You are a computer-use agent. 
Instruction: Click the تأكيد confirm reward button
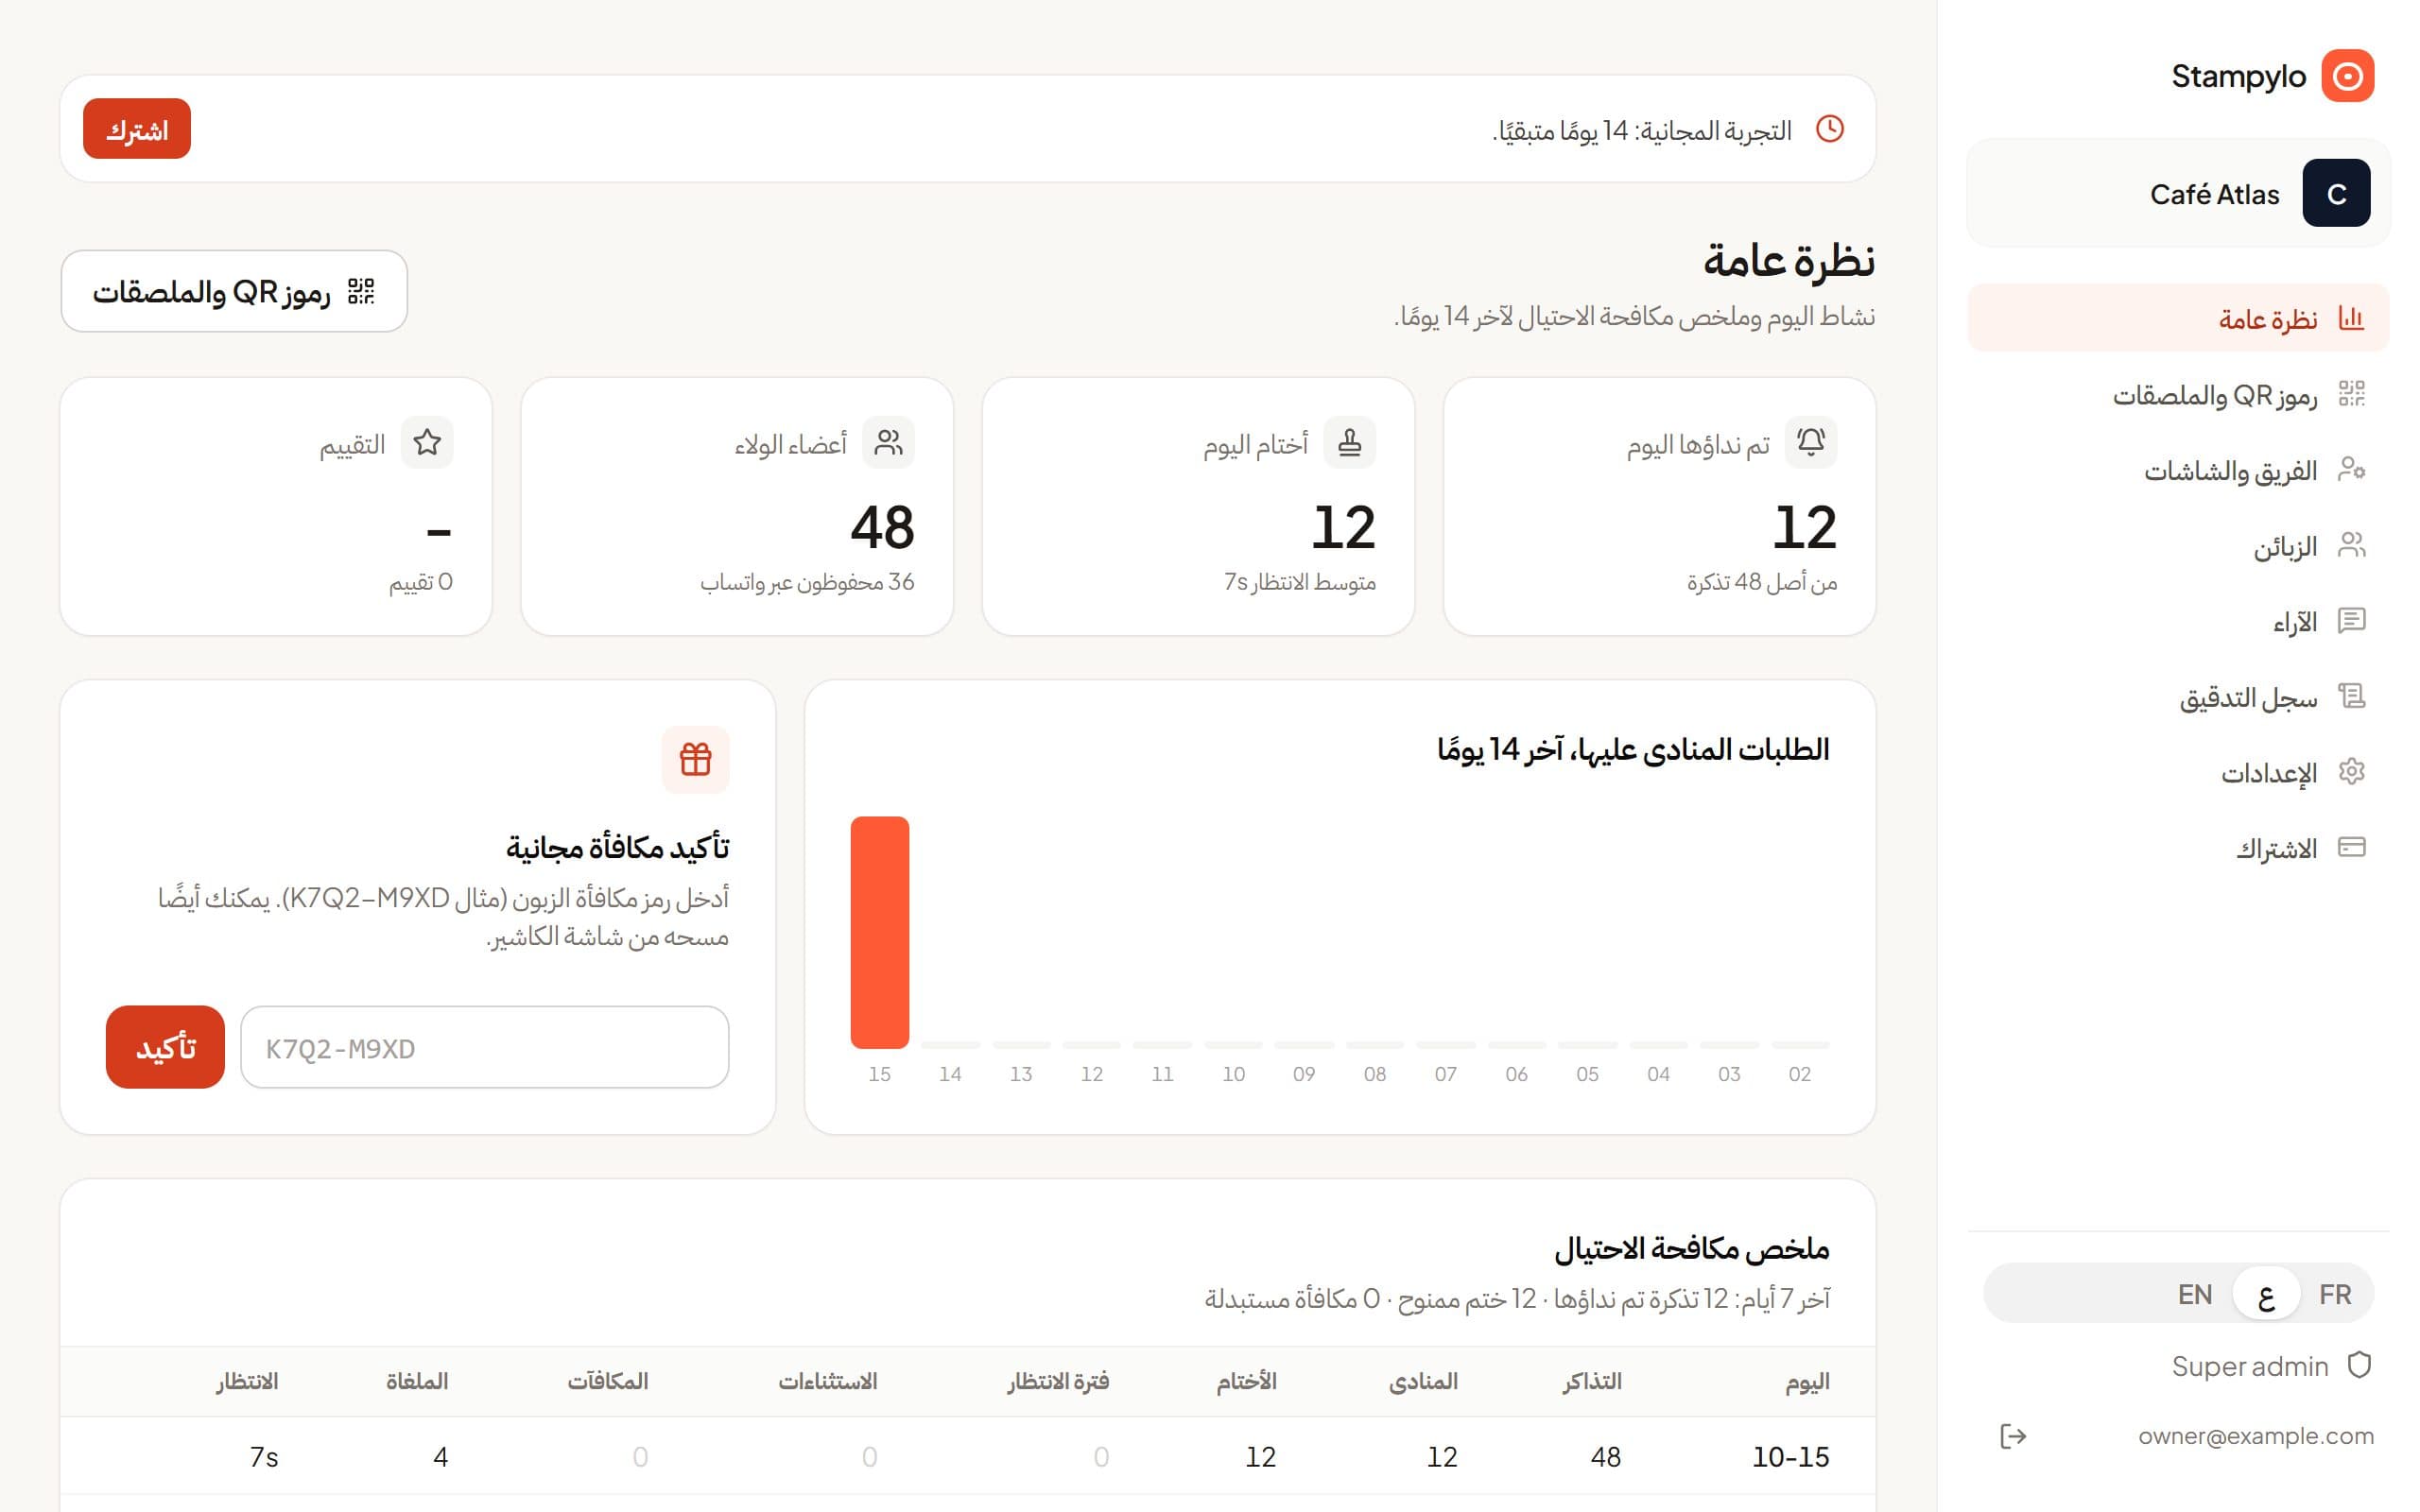coord(165,1047)
